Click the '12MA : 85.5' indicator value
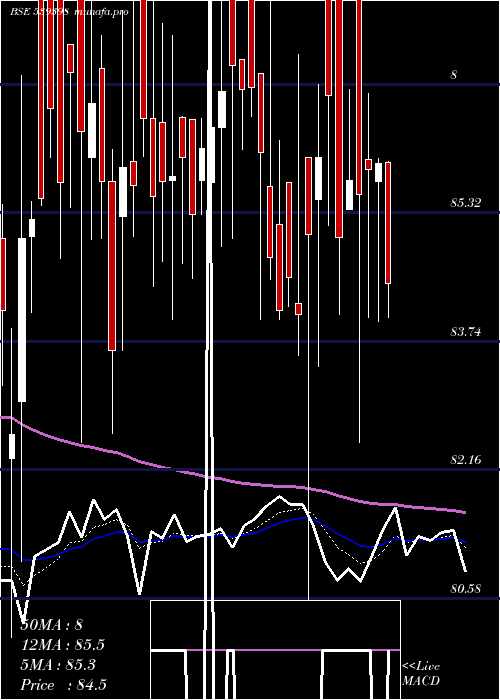The height and width of the screenshot is (700, 500). (x=63, y=645)
